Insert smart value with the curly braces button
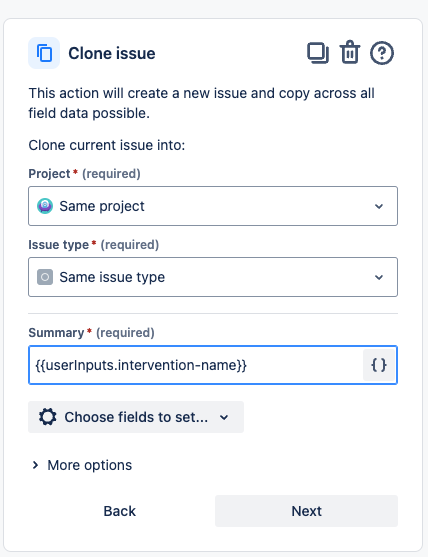 tap(379, 365)
